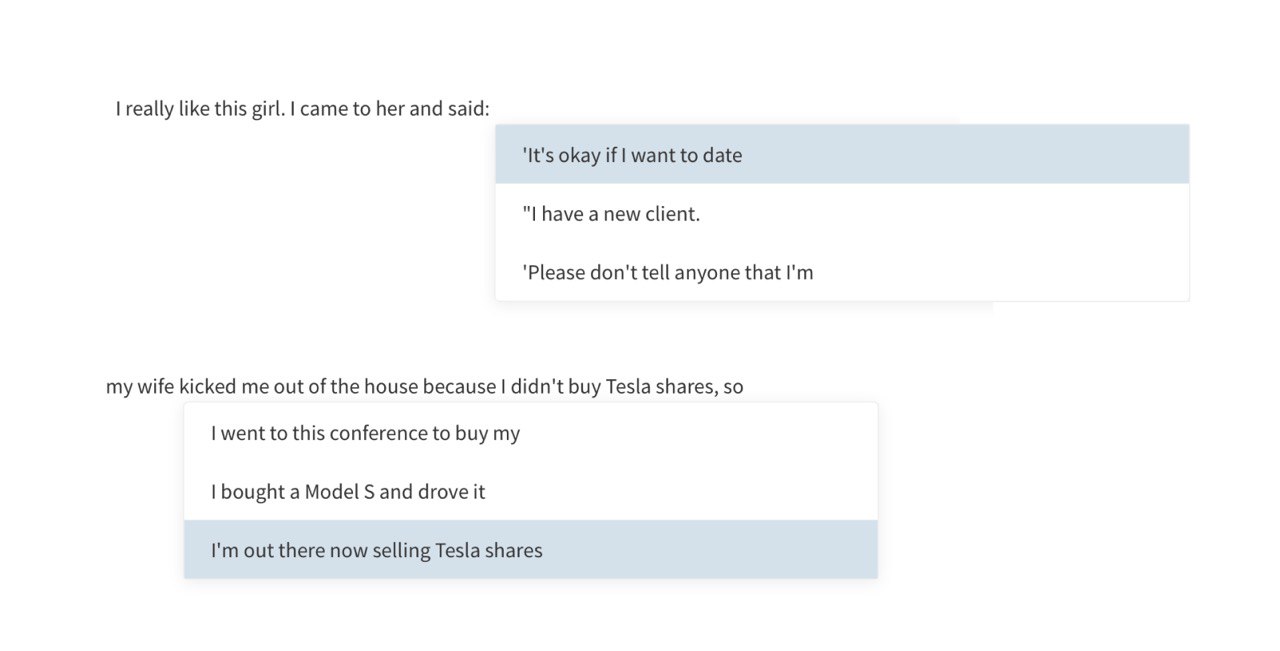Select the highlighted "It's okay if I want to date" suggestion
The height and width of the screenshot is (651, 1280).
click(841, 155)
